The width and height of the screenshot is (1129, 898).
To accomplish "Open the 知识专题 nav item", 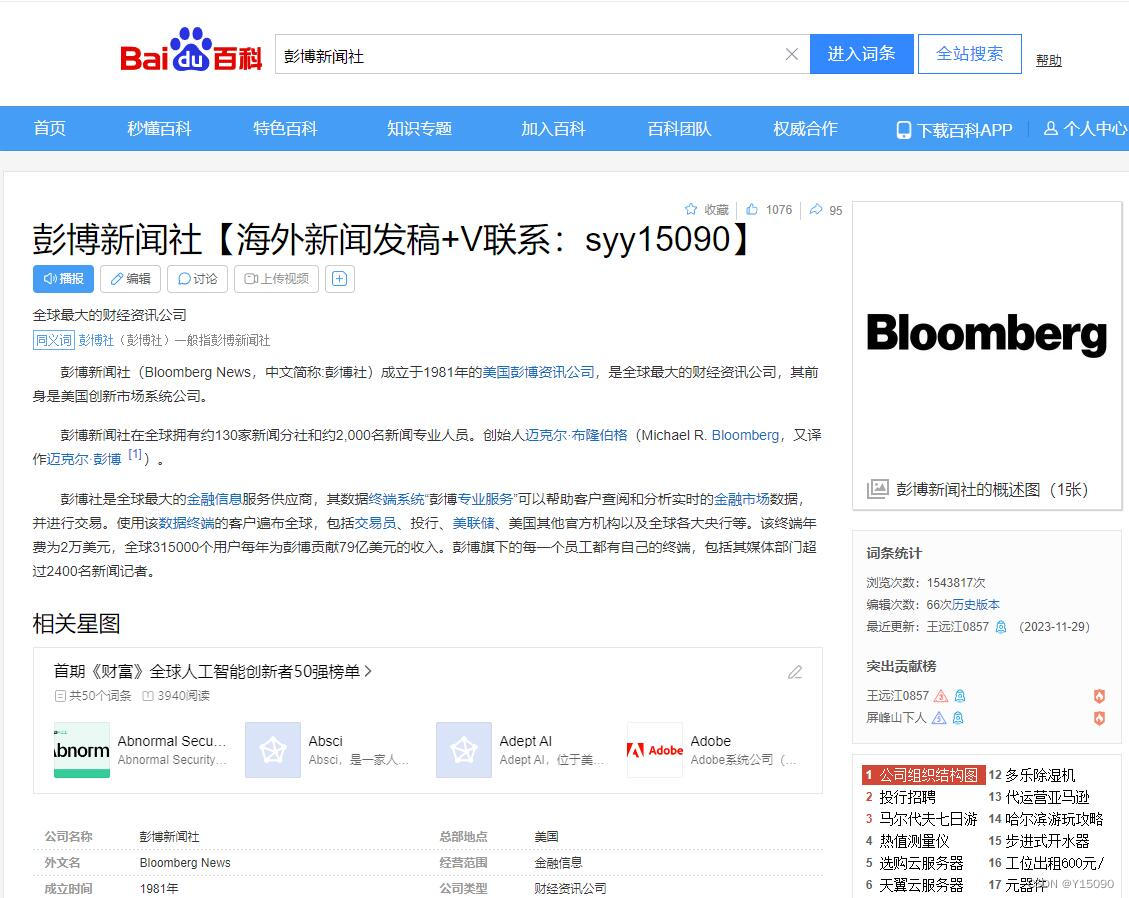I will pyautogui.click(x=419, y=128).
